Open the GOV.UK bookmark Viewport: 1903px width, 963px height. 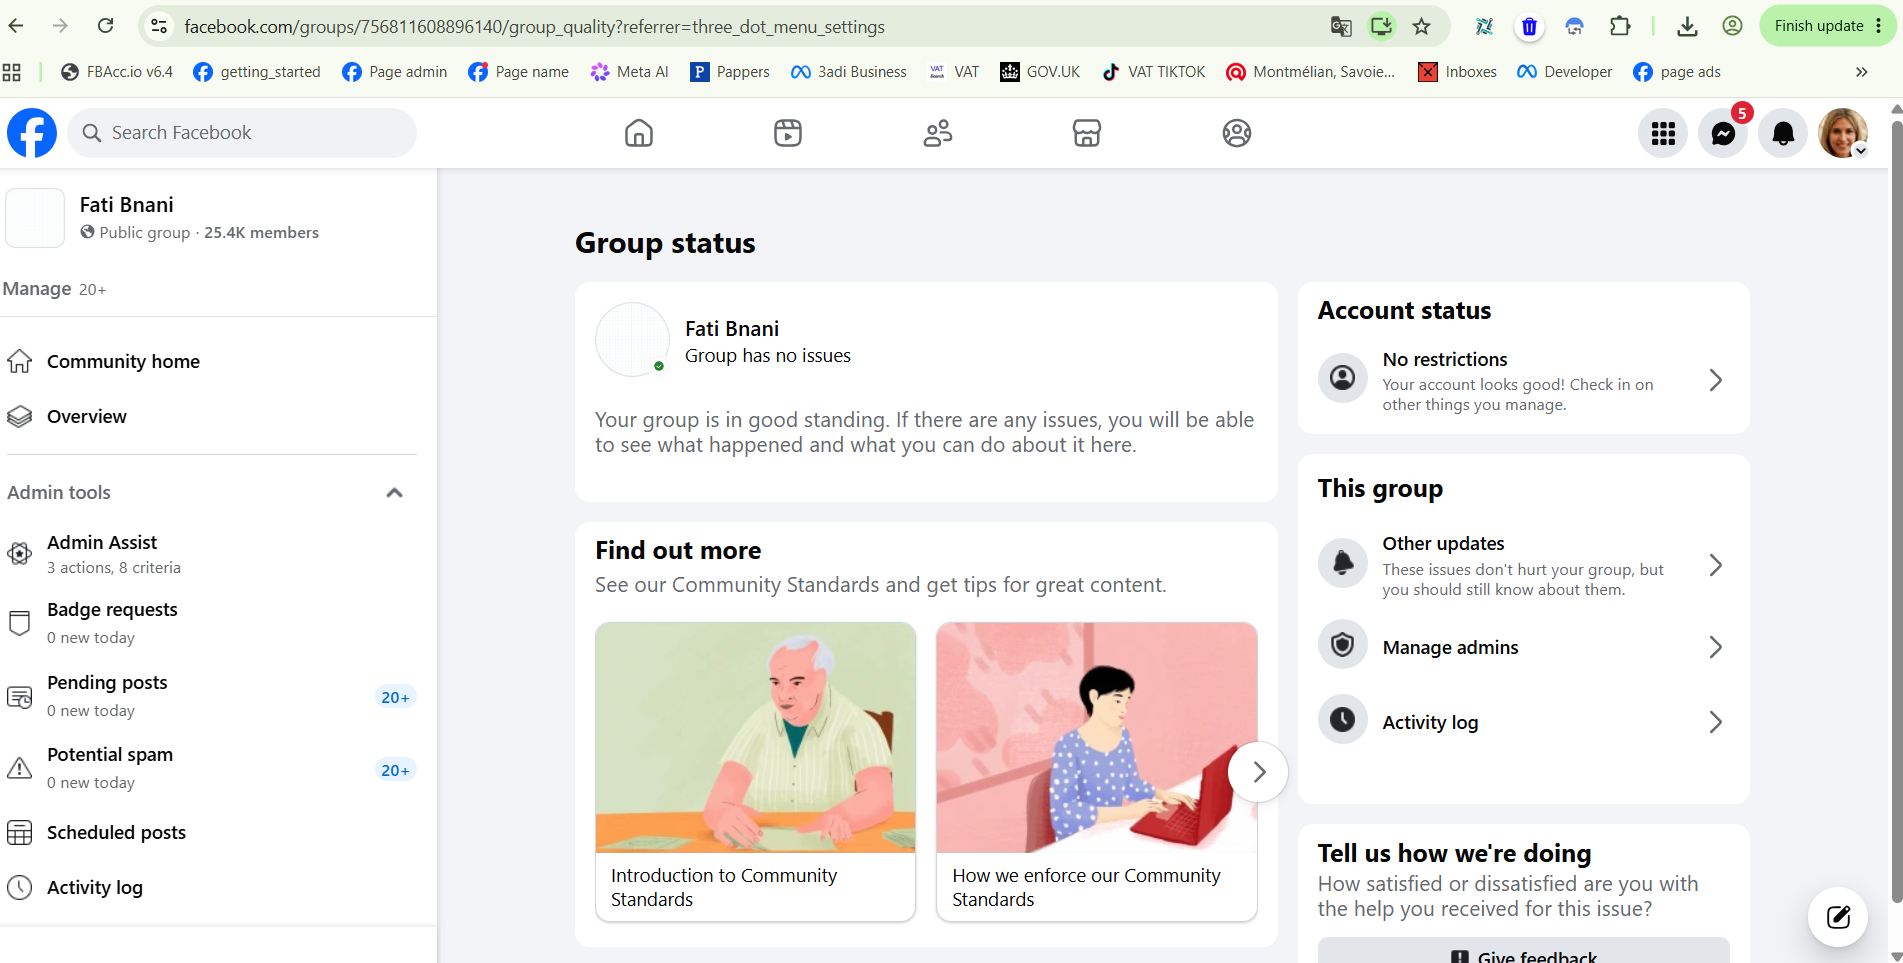(1040, 72)
